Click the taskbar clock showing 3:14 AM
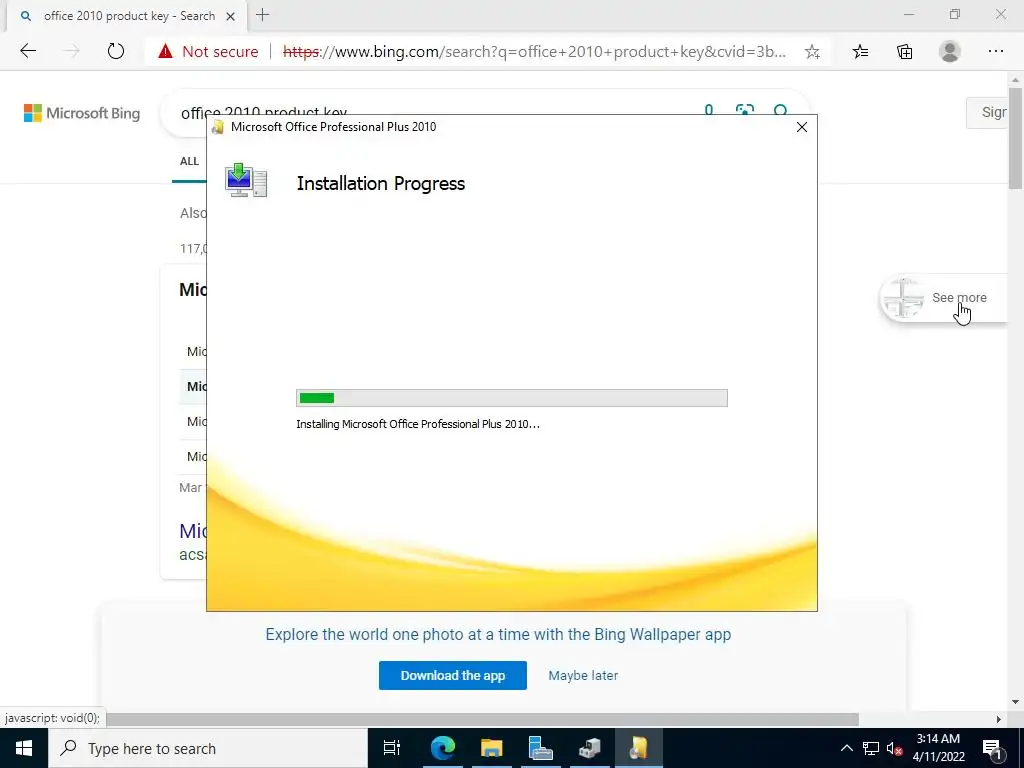Screen dimensions: 1024x768 (938, 748)
